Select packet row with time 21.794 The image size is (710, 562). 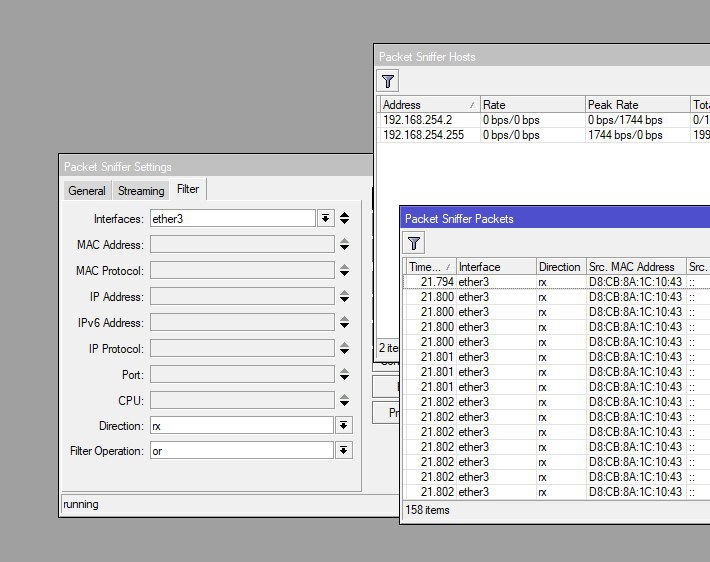[557, 282]
